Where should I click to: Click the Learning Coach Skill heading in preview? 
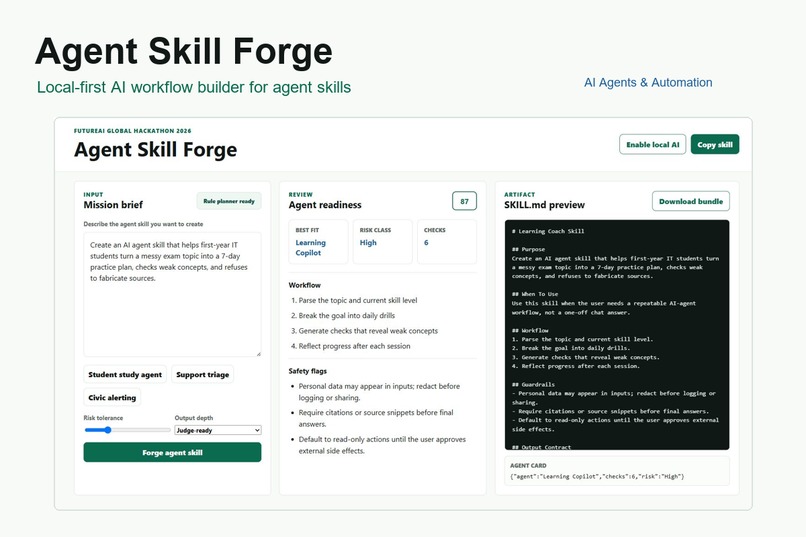click(x=548, y=231)
